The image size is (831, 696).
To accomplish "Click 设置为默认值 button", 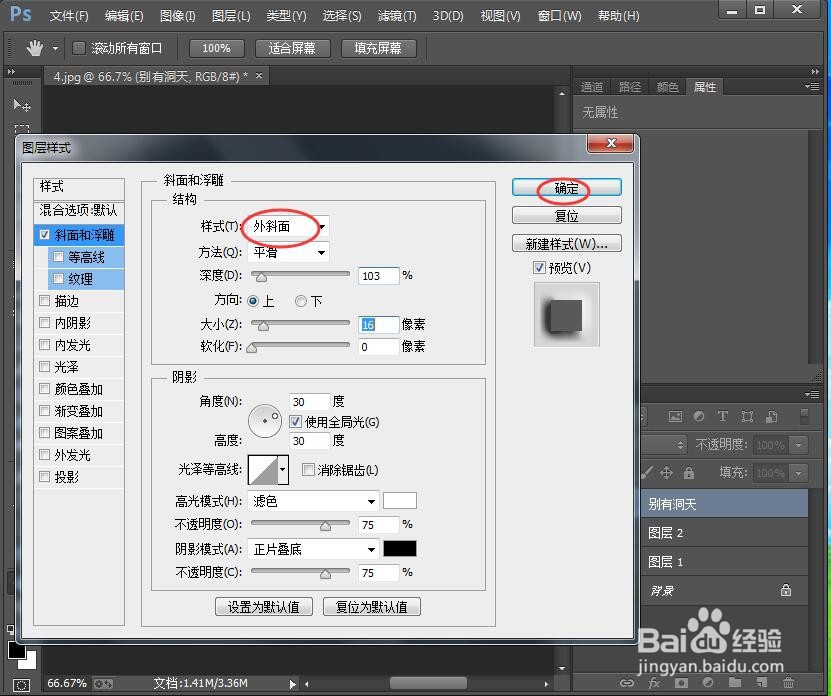I will pos(263,606).
